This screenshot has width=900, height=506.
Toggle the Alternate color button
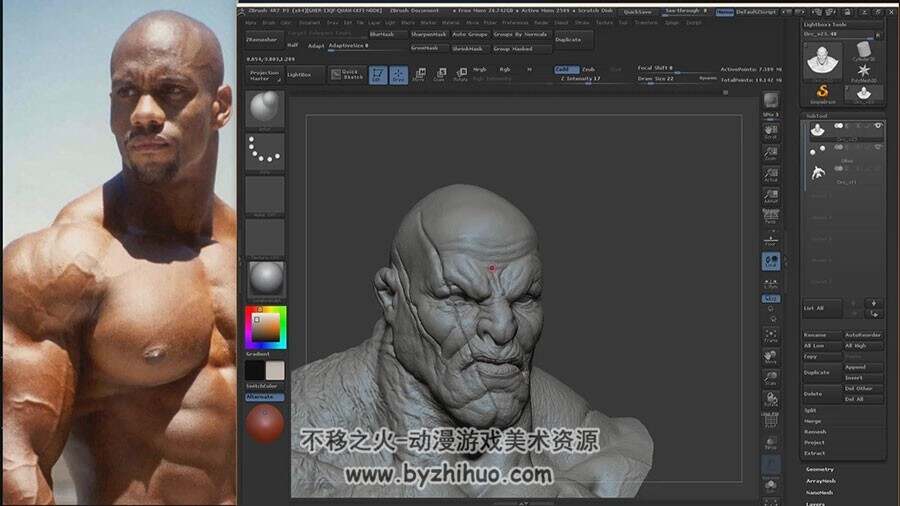point(265,397)
